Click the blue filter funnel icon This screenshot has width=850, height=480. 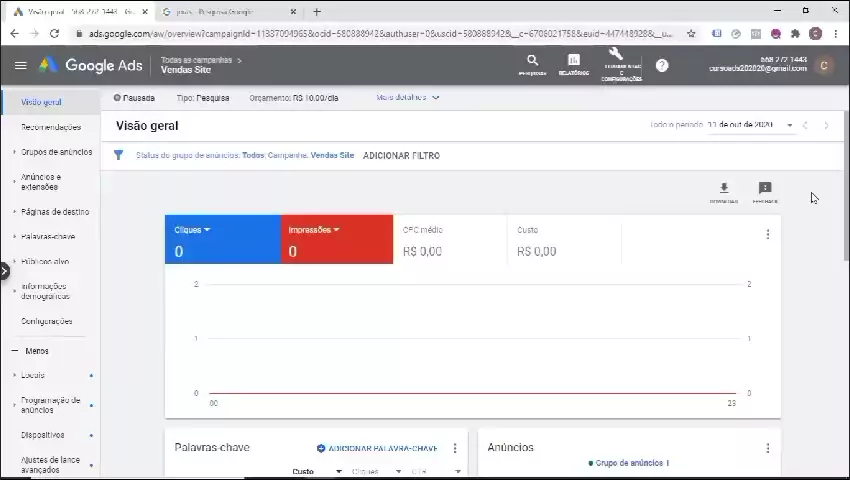click(118, 156)
